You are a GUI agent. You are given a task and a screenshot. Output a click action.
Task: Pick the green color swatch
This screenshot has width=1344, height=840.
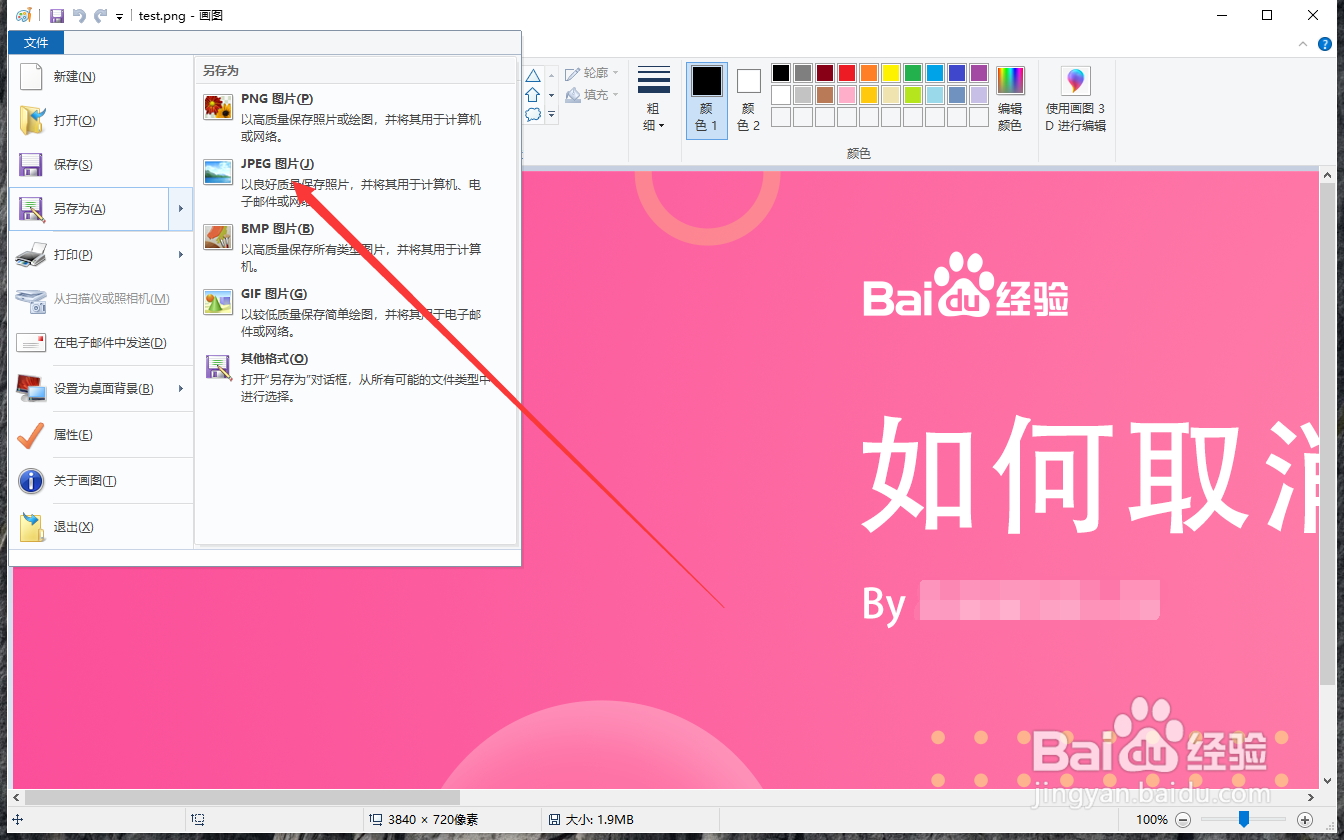[913, 73]
